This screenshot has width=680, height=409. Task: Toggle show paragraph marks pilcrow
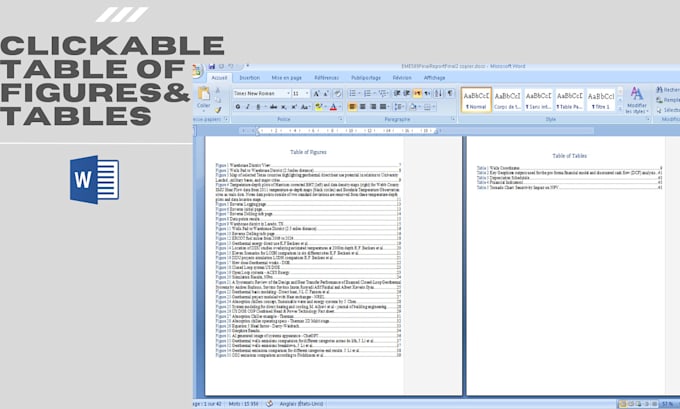[x=450, y=93]
